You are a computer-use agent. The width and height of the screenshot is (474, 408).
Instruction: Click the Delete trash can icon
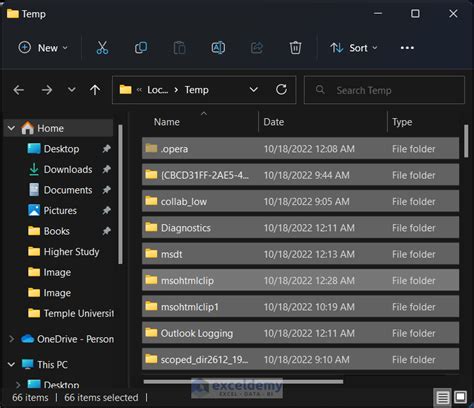coord(295,48)
